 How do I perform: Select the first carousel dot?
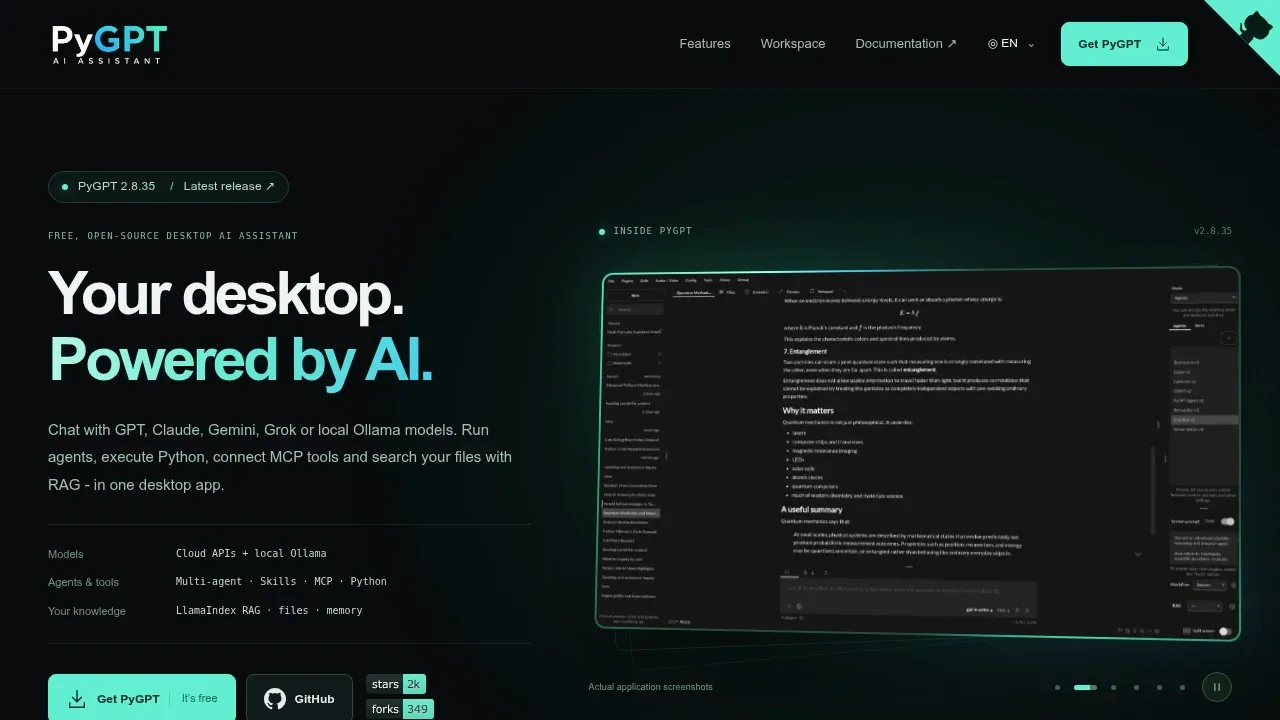tap(1057, 687)
